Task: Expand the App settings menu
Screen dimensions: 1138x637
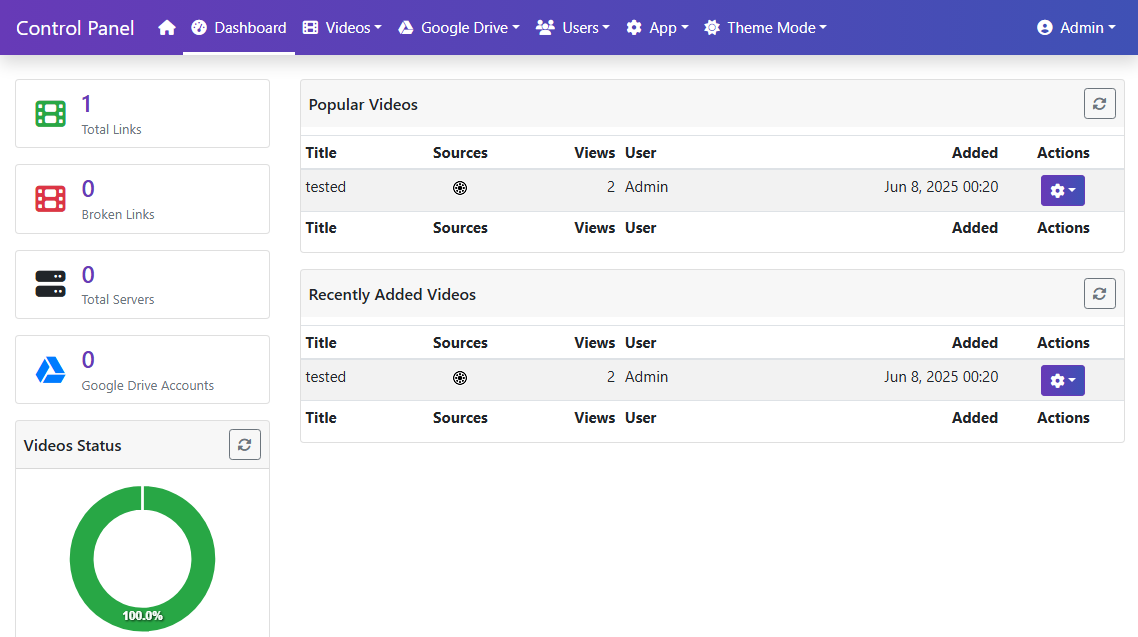Action: pos(657,28)
